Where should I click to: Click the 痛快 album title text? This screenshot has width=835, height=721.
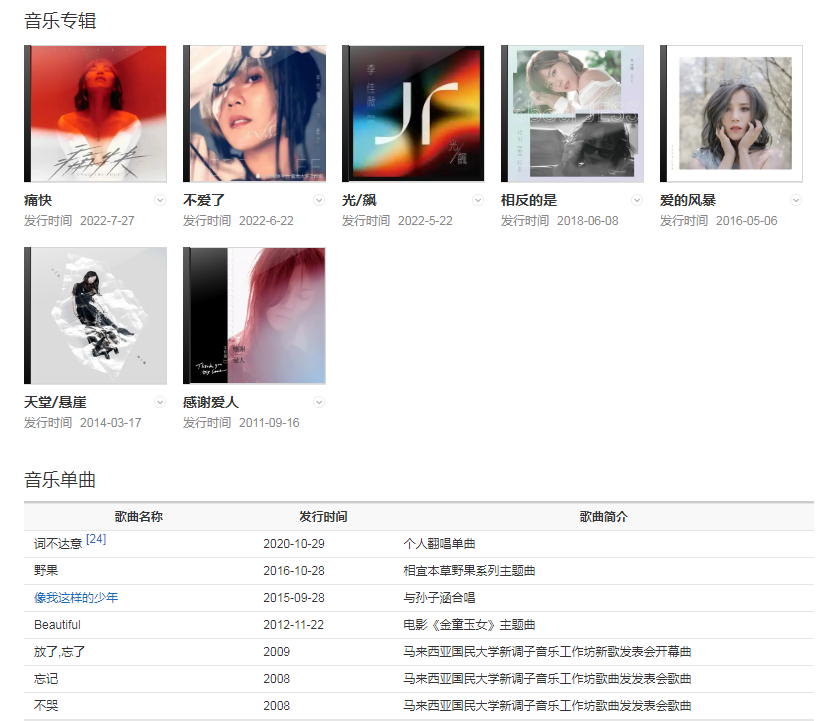click(38, 200)
